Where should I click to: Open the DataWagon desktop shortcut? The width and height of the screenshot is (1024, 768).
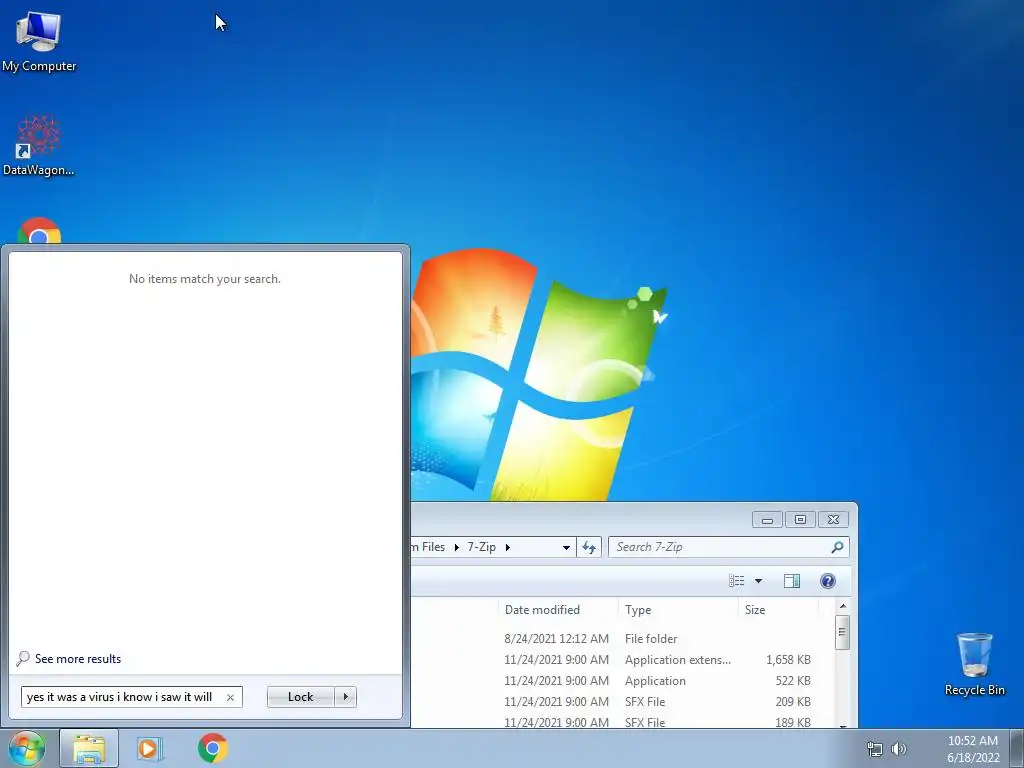click(39, 146)
